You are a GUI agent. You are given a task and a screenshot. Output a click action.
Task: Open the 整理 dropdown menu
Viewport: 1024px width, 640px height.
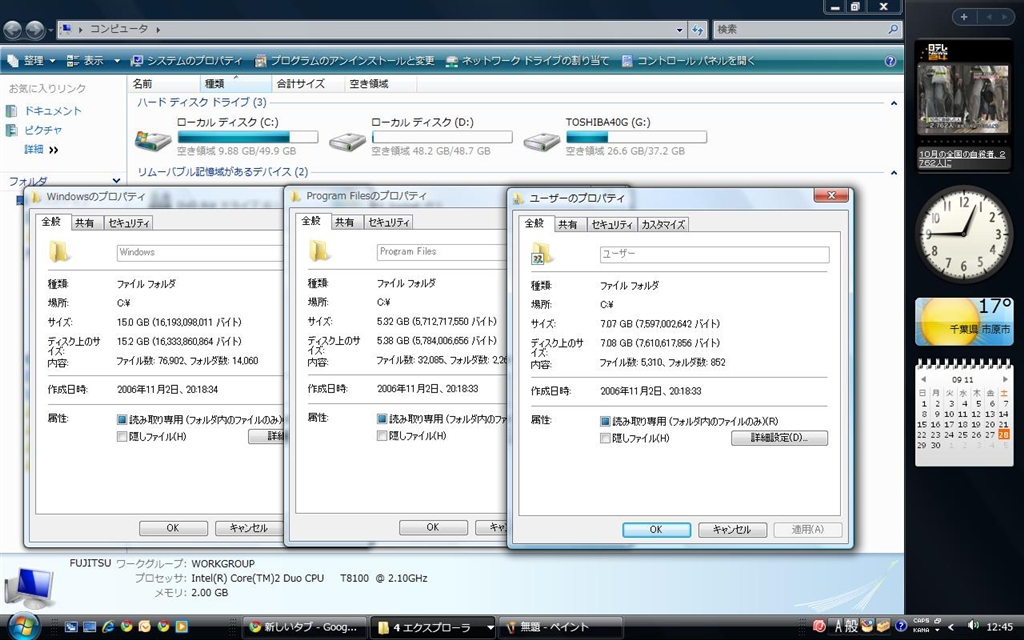[x=31, y=61]
